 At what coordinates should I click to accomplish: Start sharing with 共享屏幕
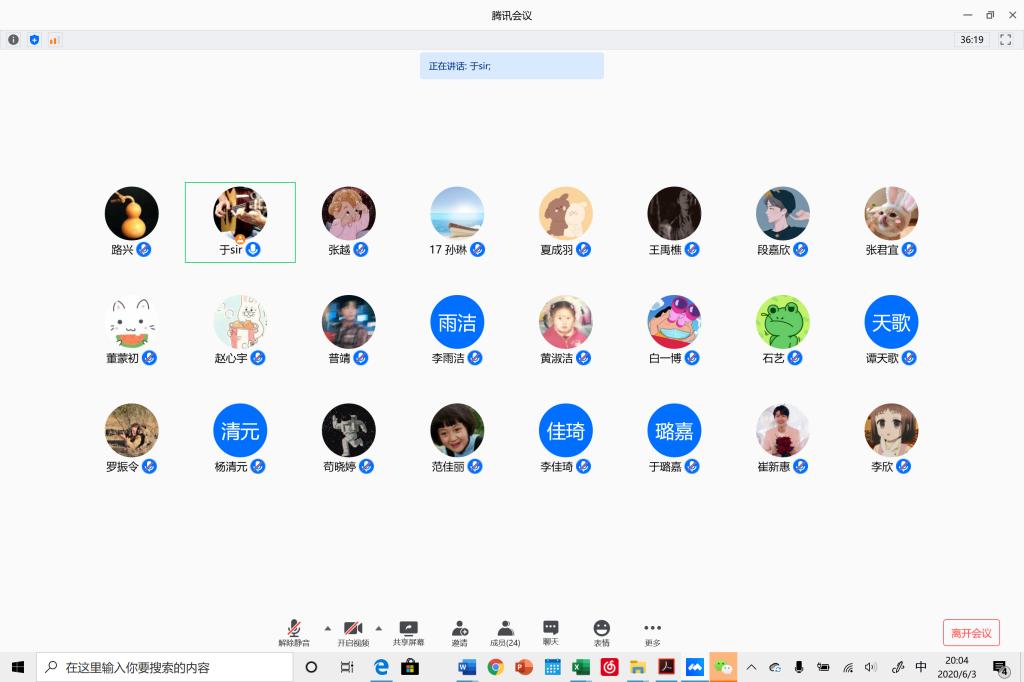(408, 632)
